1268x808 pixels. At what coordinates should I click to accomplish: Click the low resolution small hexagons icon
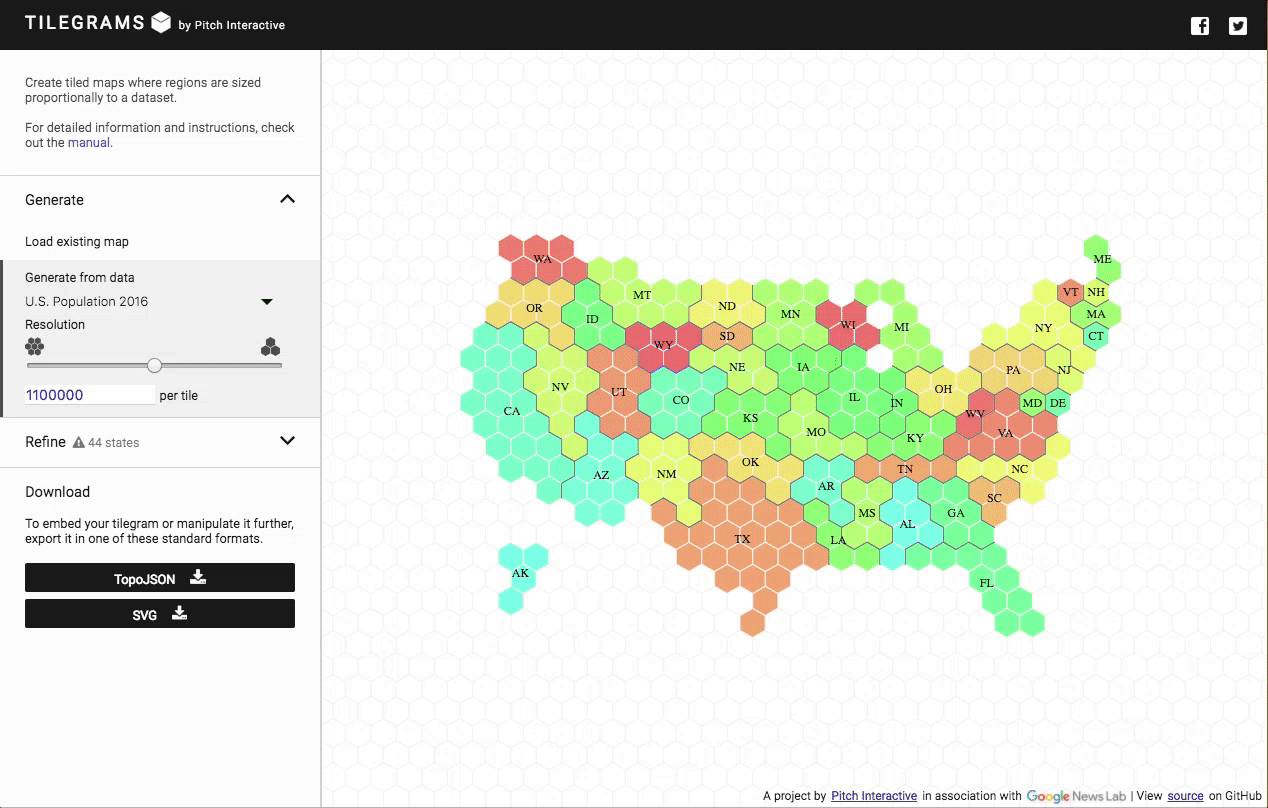(35, 347)
